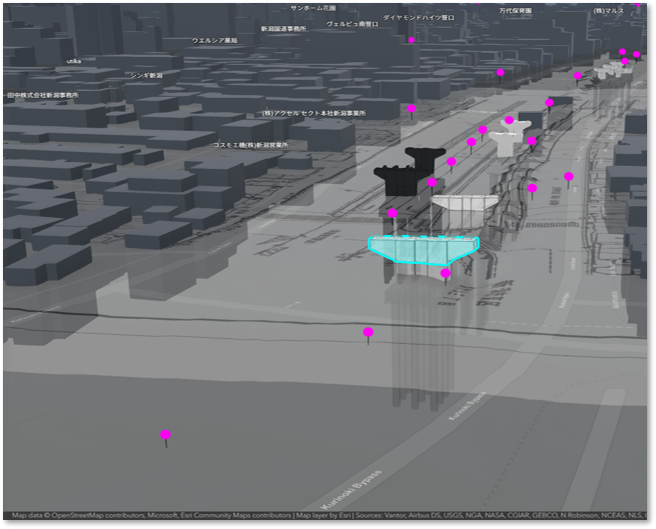This screenshot has height=529, width=656.
Task: Select magenta pin just left of cyan pier
Action: click(392, 213)
